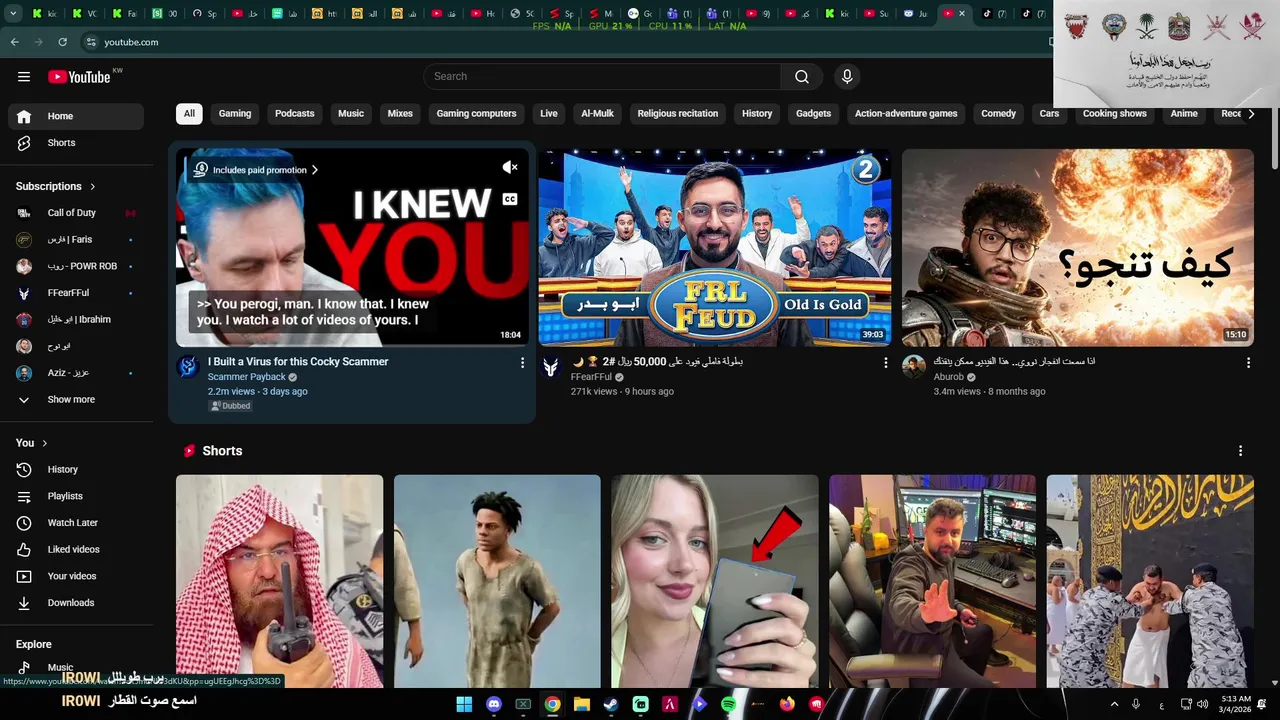Viewport: 1280px width, 720px height.
Task: Open the POWR ROB subscription
Action: (76, 266)
